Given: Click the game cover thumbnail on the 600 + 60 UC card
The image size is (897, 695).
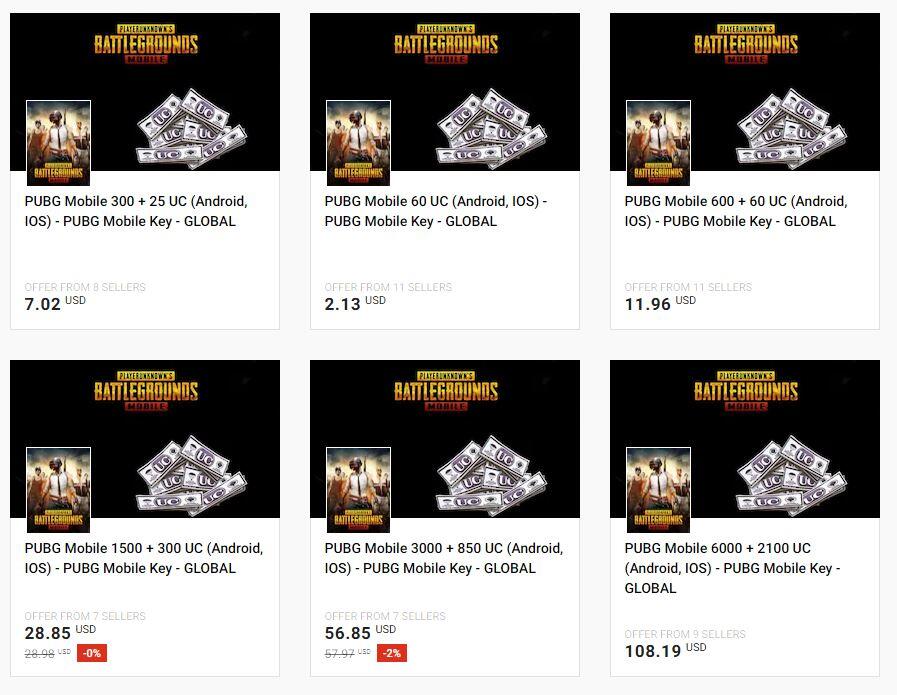Looking at the screenshot, I should tap(658, 143).
